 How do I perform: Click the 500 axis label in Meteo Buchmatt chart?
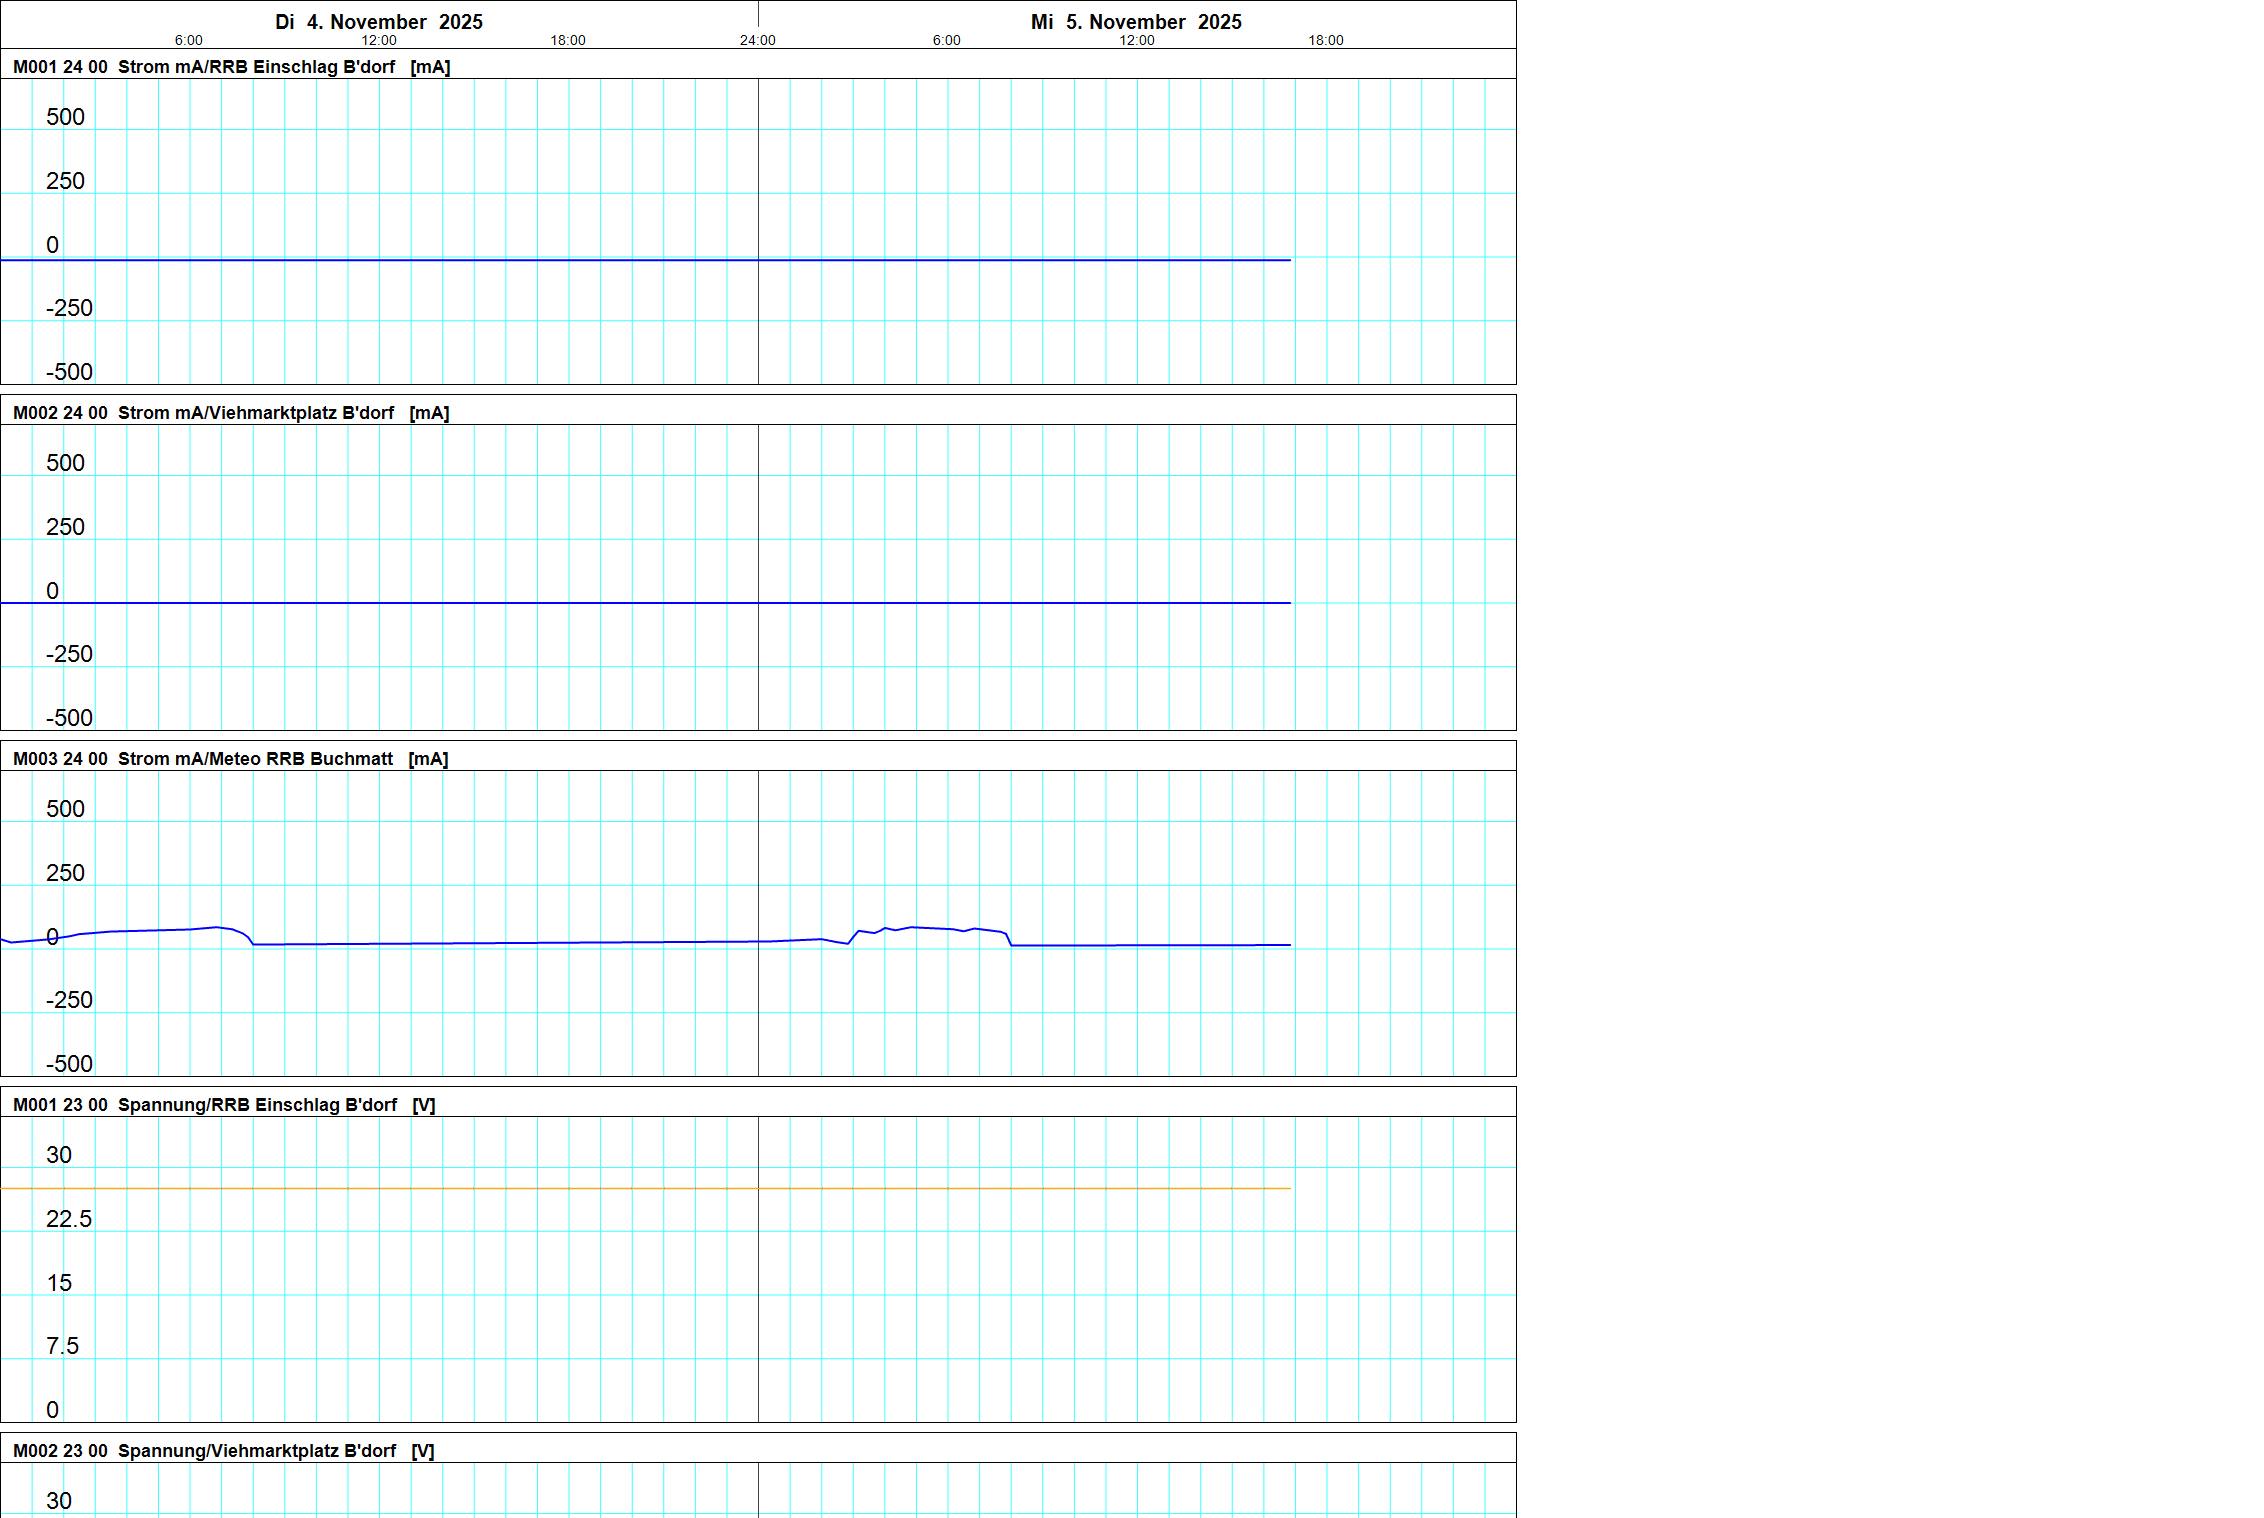pos(65,809)
